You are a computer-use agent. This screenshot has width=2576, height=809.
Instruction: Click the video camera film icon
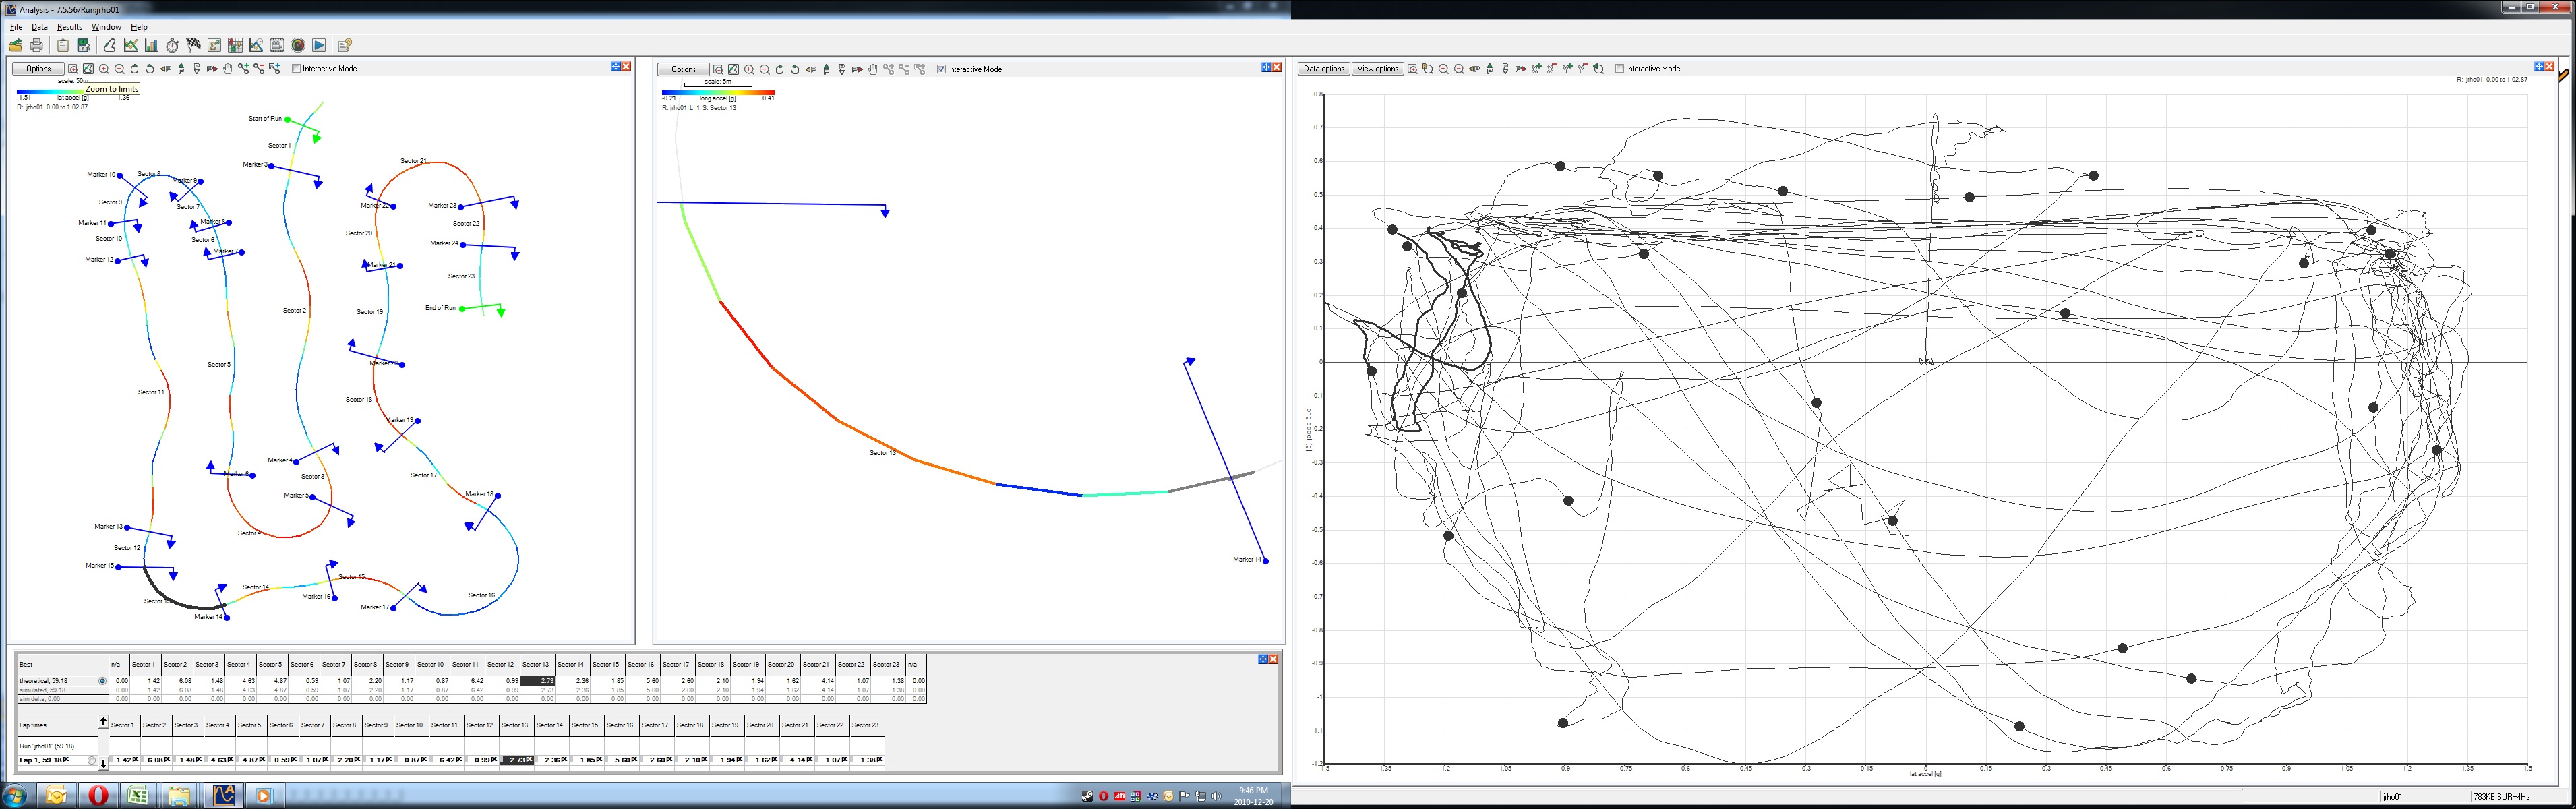pos(278,46)
